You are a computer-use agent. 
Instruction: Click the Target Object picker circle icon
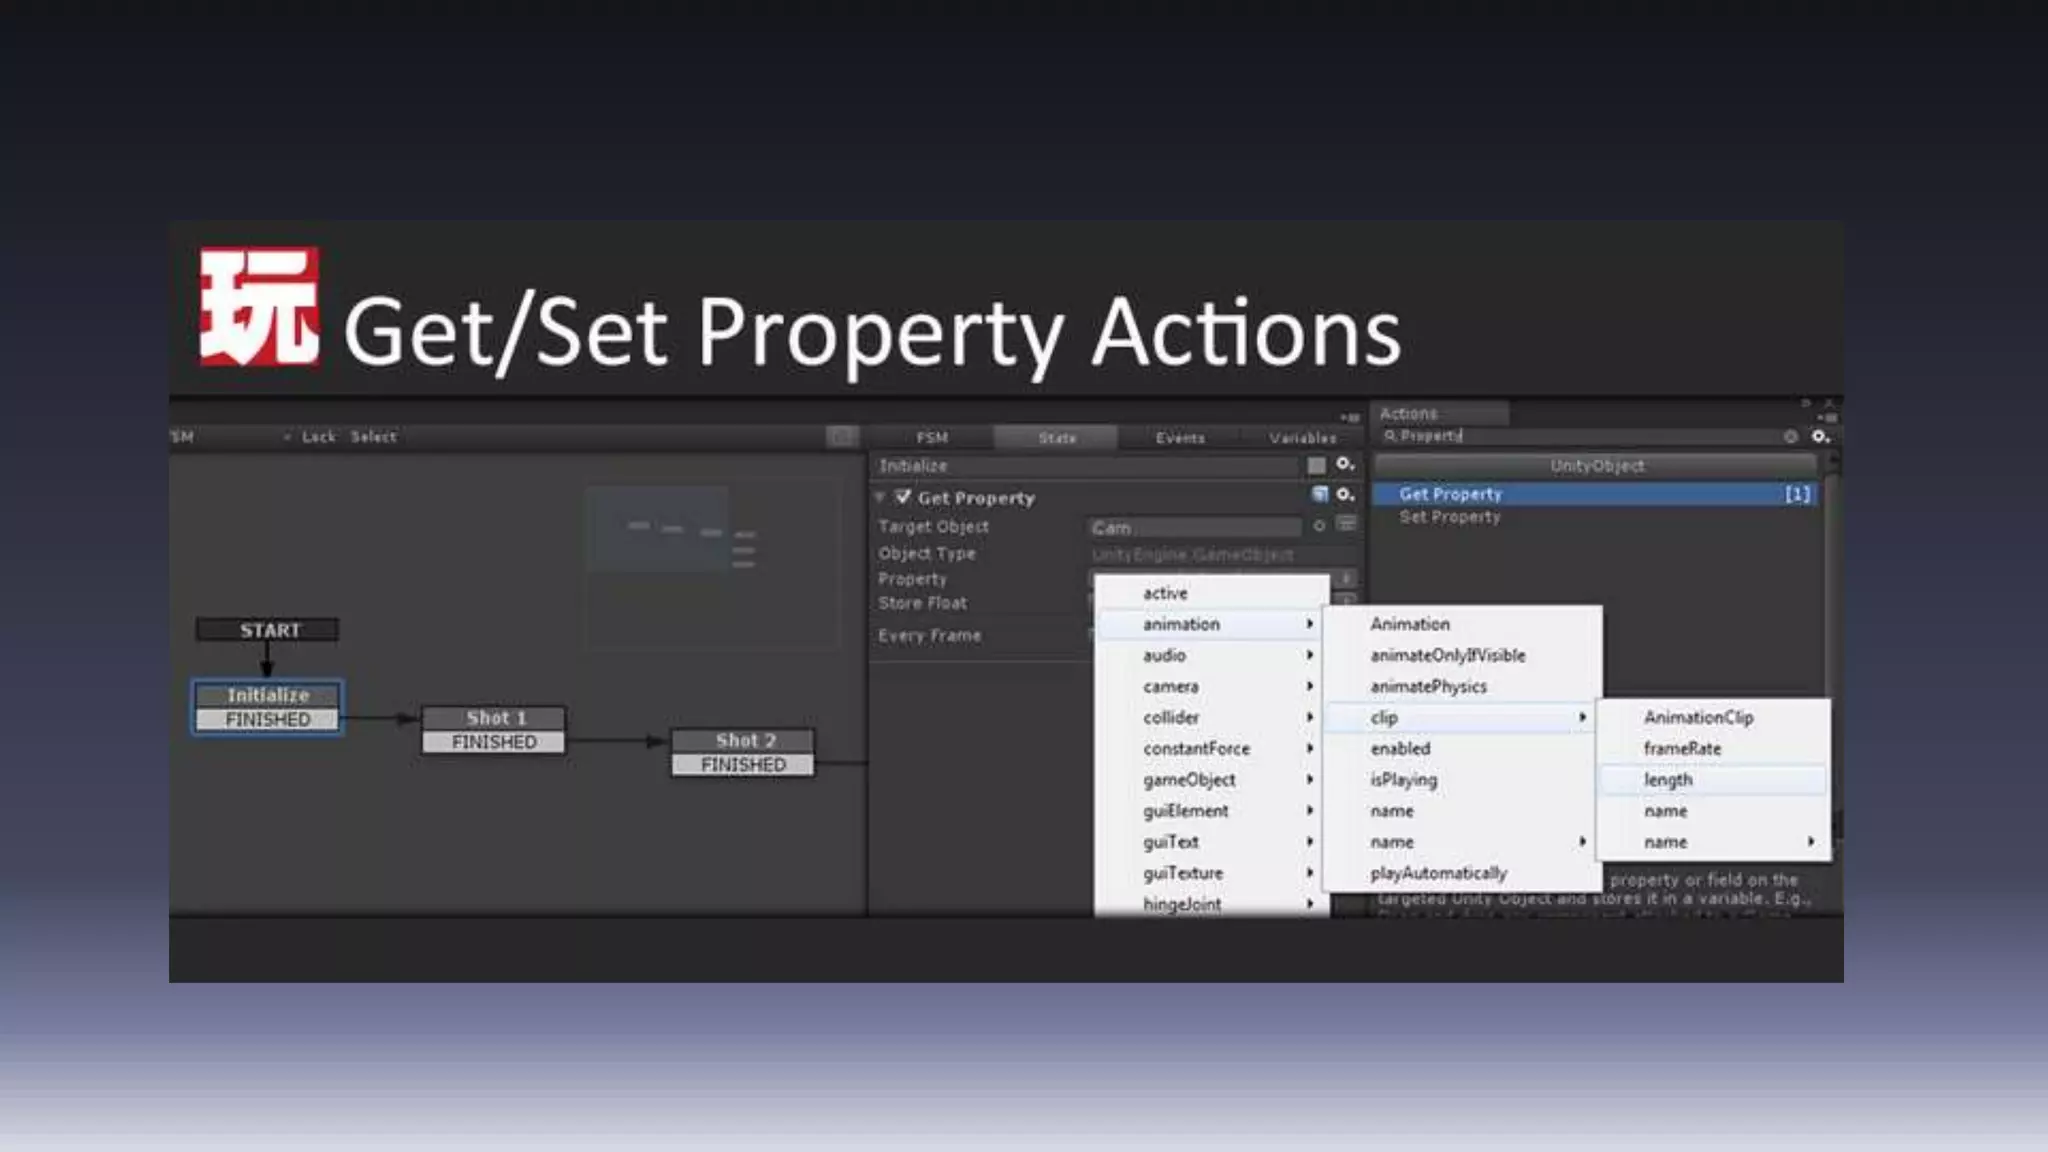[x=1319, y=526]
